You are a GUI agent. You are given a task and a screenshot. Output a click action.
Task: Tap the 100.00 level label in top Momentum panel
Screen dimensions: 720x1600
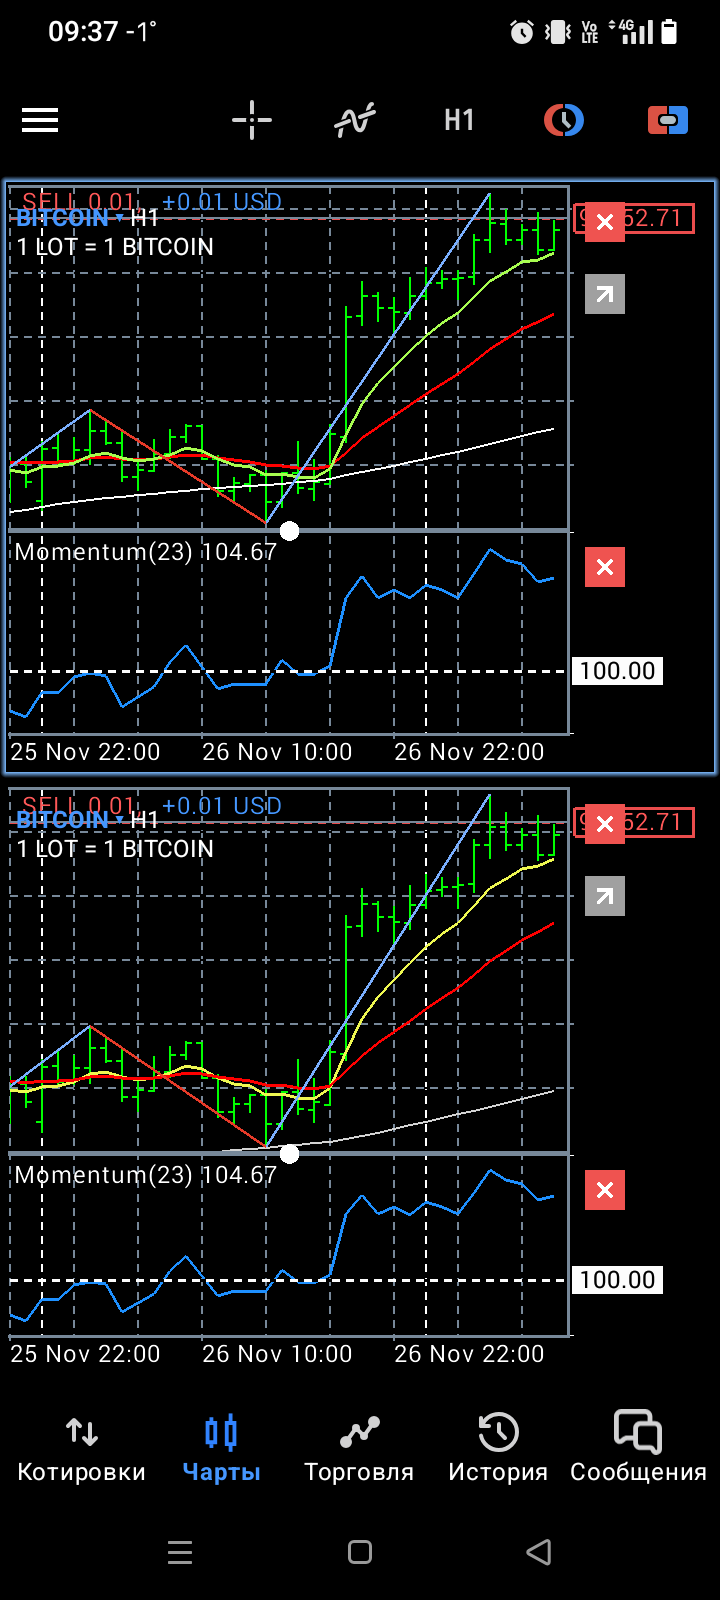pyautogui.click(x=617, y=671)
